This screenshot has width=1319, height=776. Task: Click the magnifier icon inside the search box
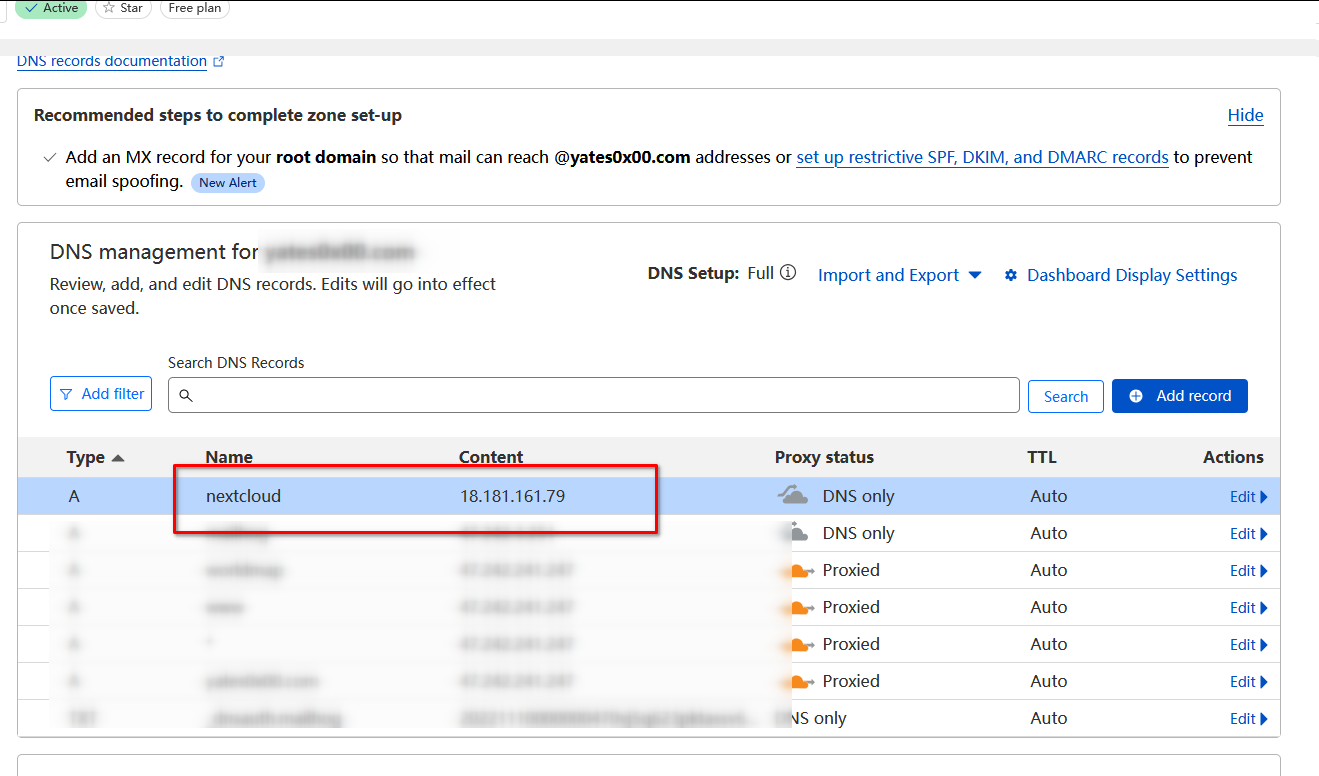(186, 396)
